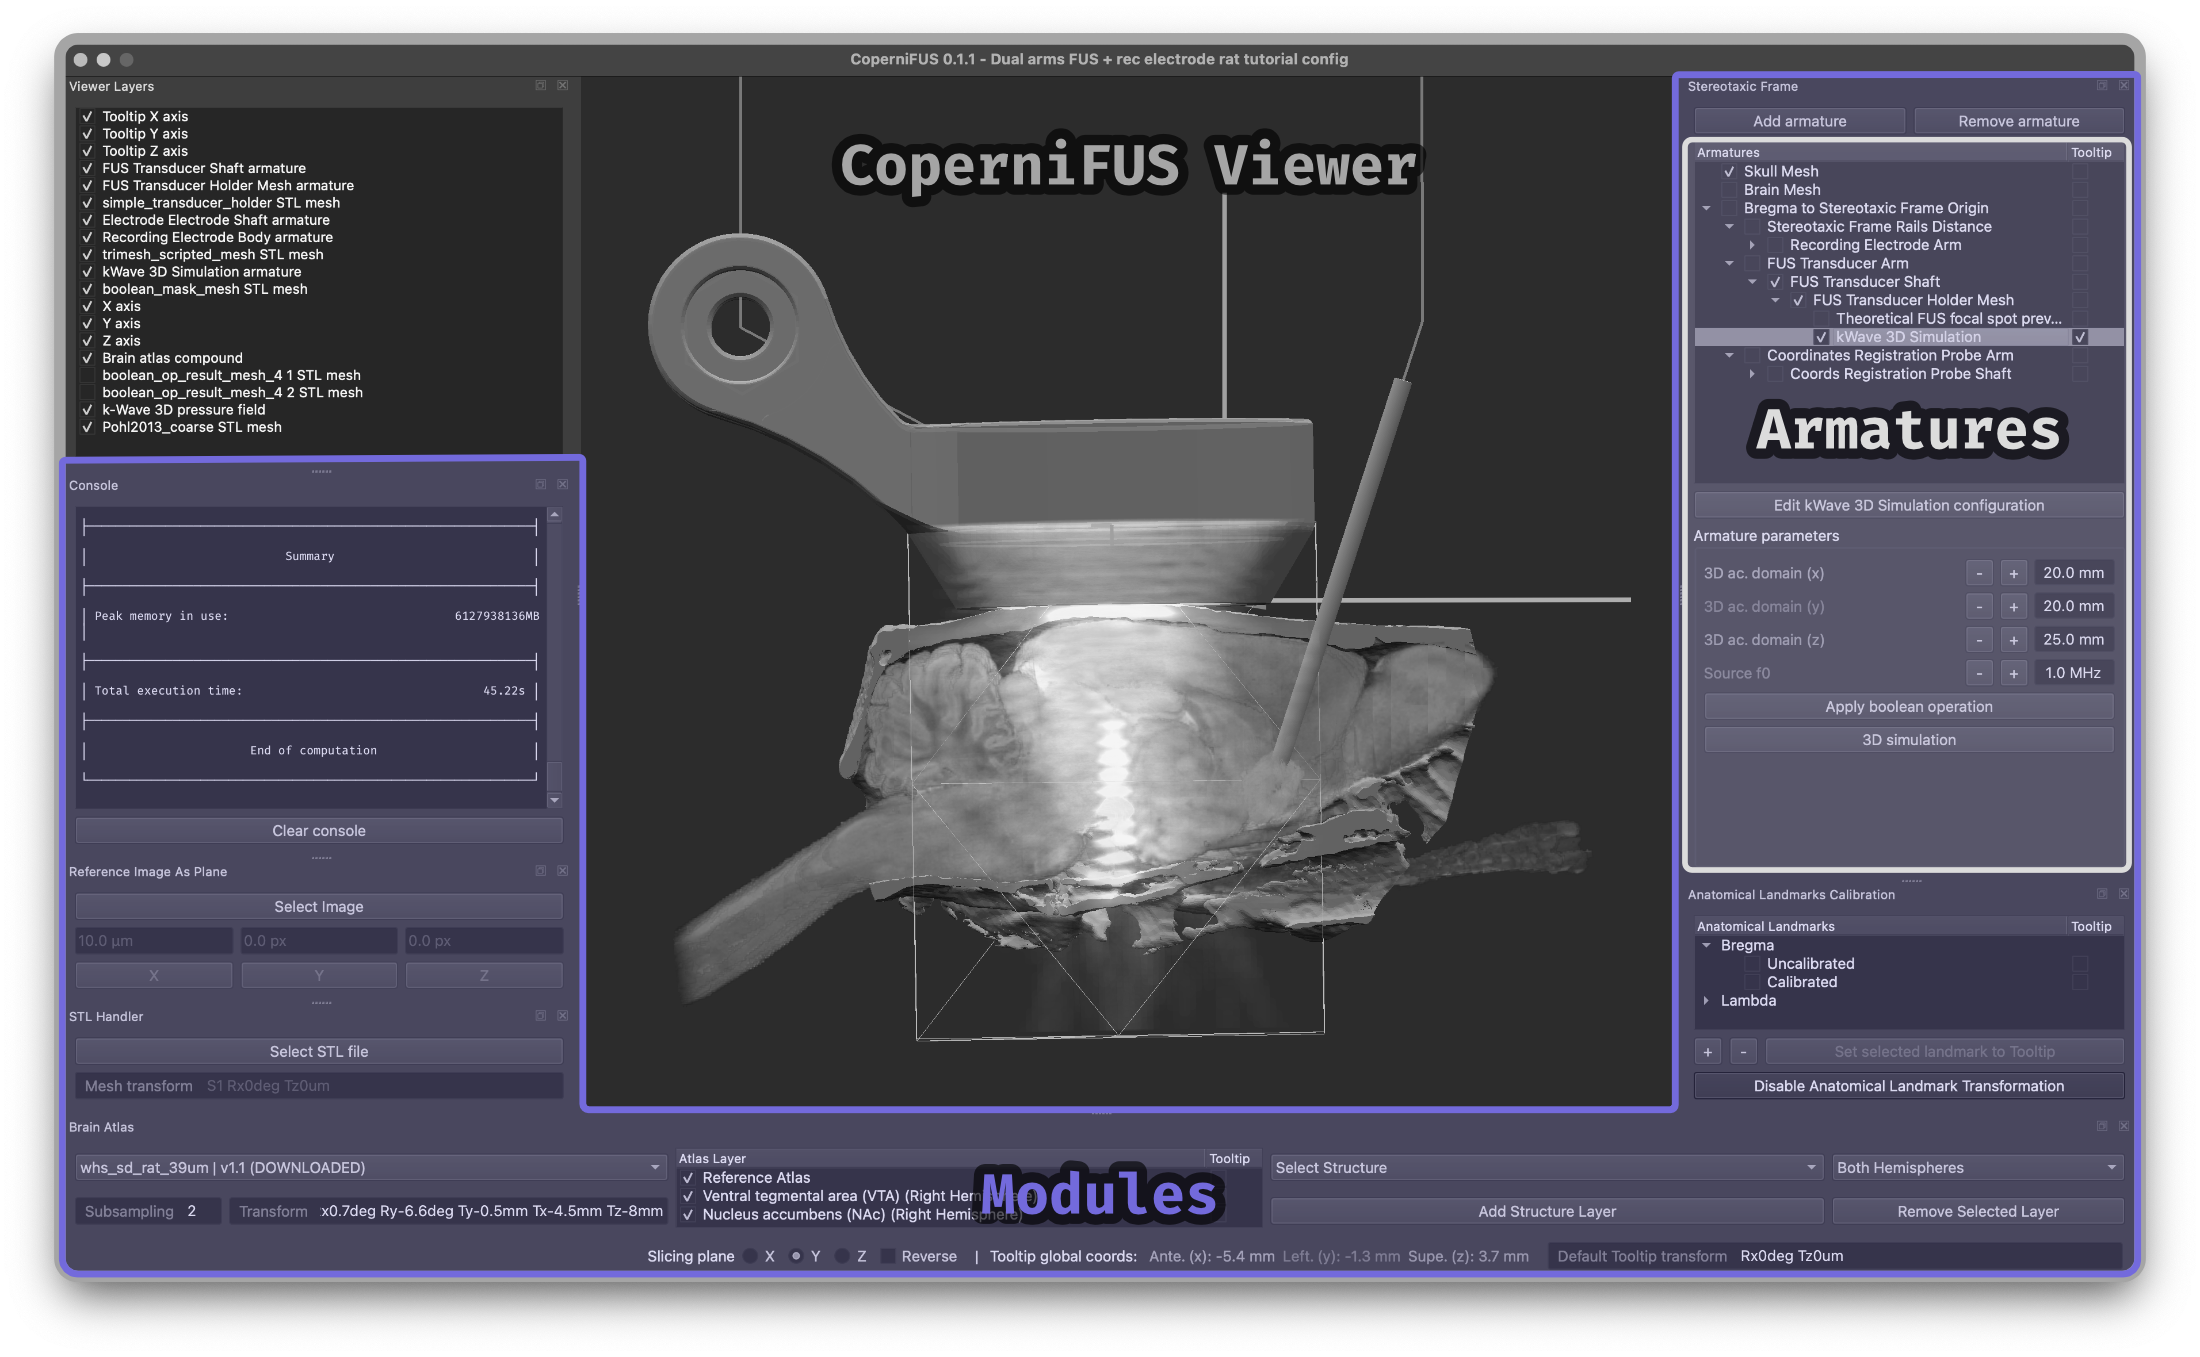Disable Anatomical Landmark Transformation

(x=1908, y=1086)
